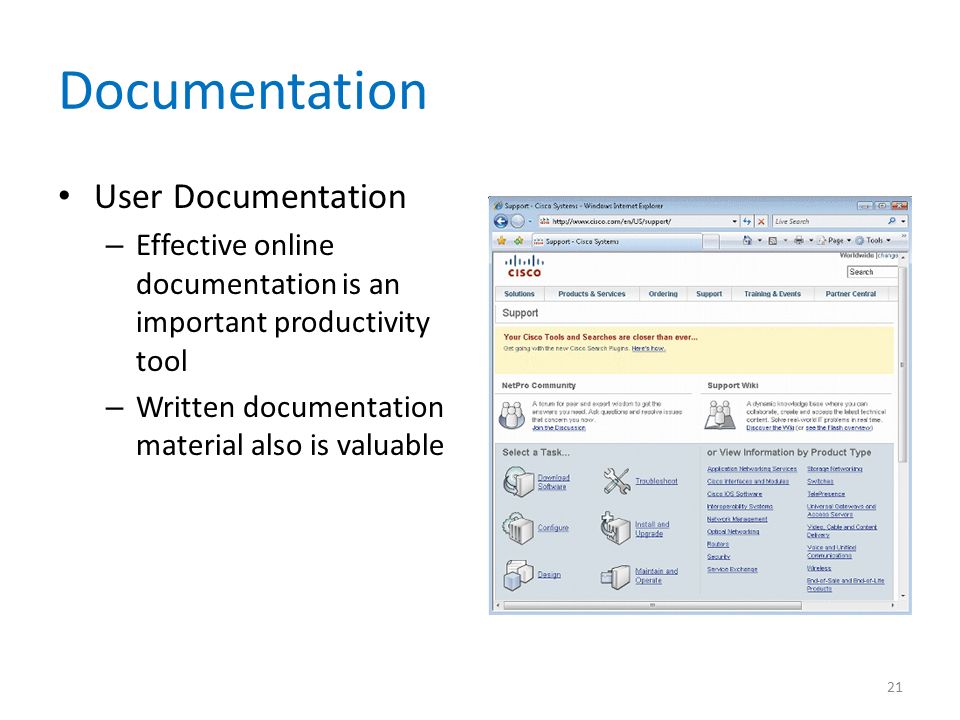The height and width of the screenshot is (720, 960).
Task: Click the Add to Favorites icon
Action: coord(519,241)
